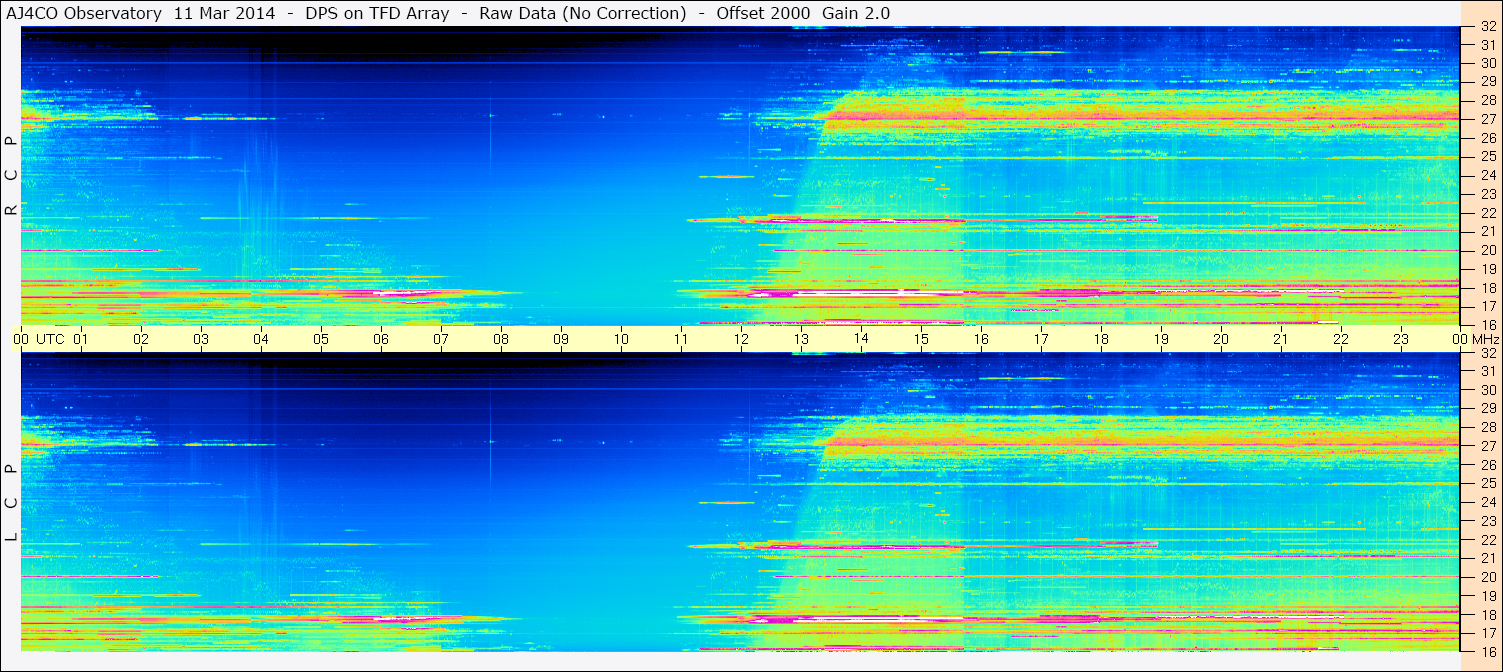Click the 21 hour time axis label
Image resolution: width=1503 pixels, height=672 pixels.
click(x=1281, y=339)
